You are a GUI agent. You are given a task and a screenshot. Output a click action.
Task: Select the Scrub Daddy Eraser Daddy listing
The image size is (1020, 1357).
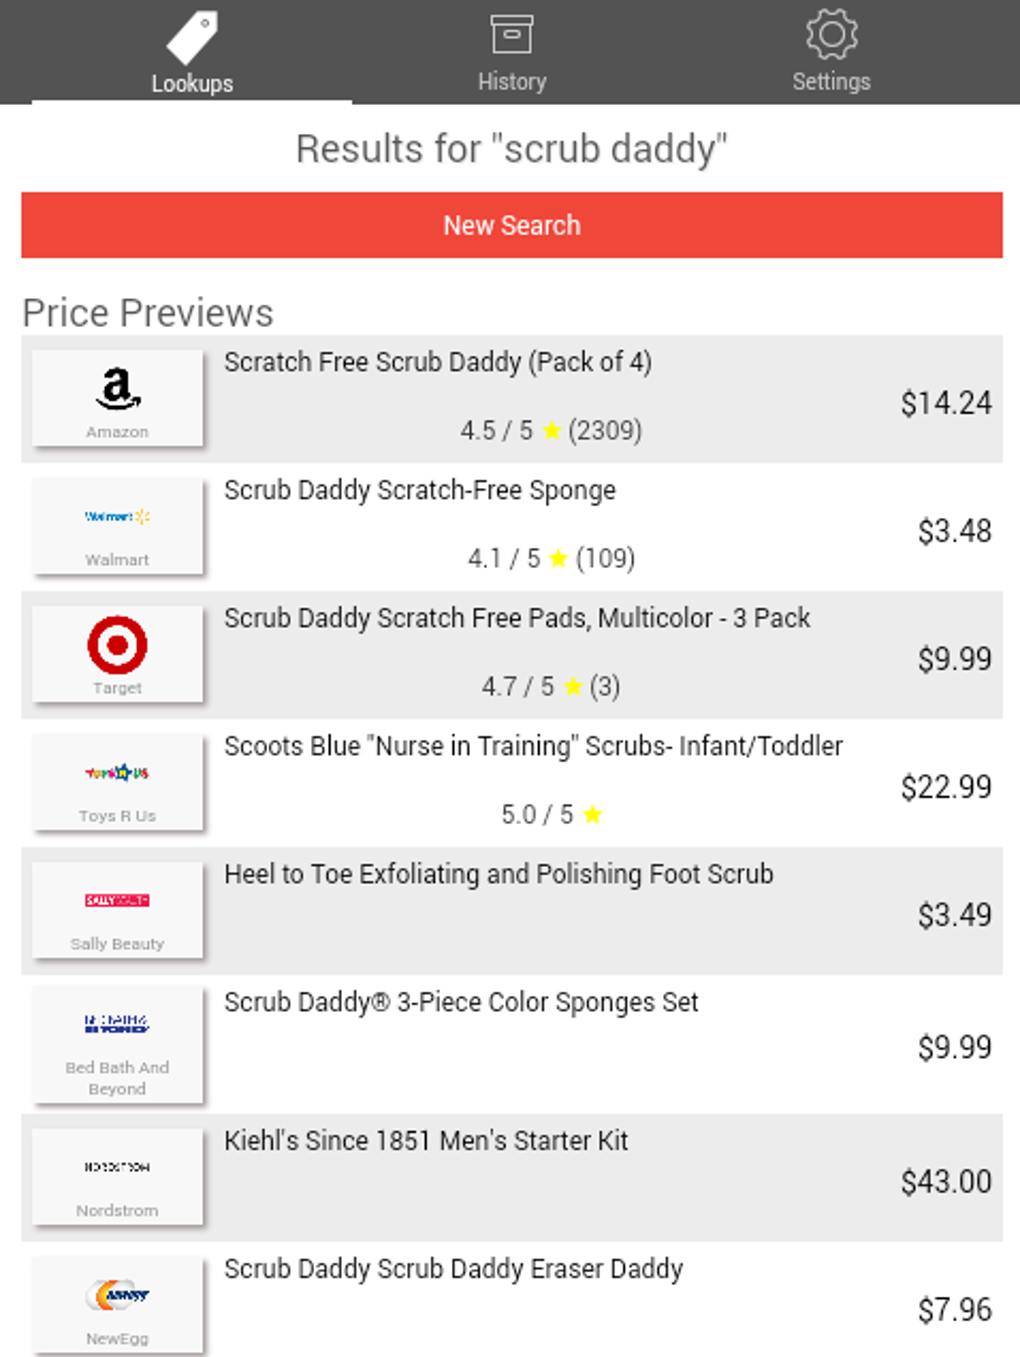455,1268
